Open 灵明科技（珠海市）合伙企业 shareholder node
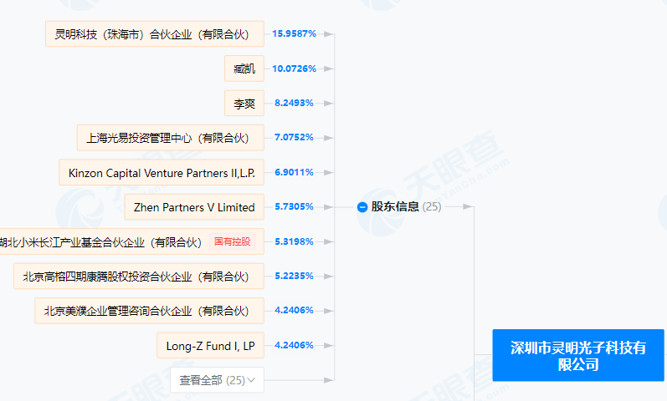Screen dimensions: 667x401 pos(156,34)
